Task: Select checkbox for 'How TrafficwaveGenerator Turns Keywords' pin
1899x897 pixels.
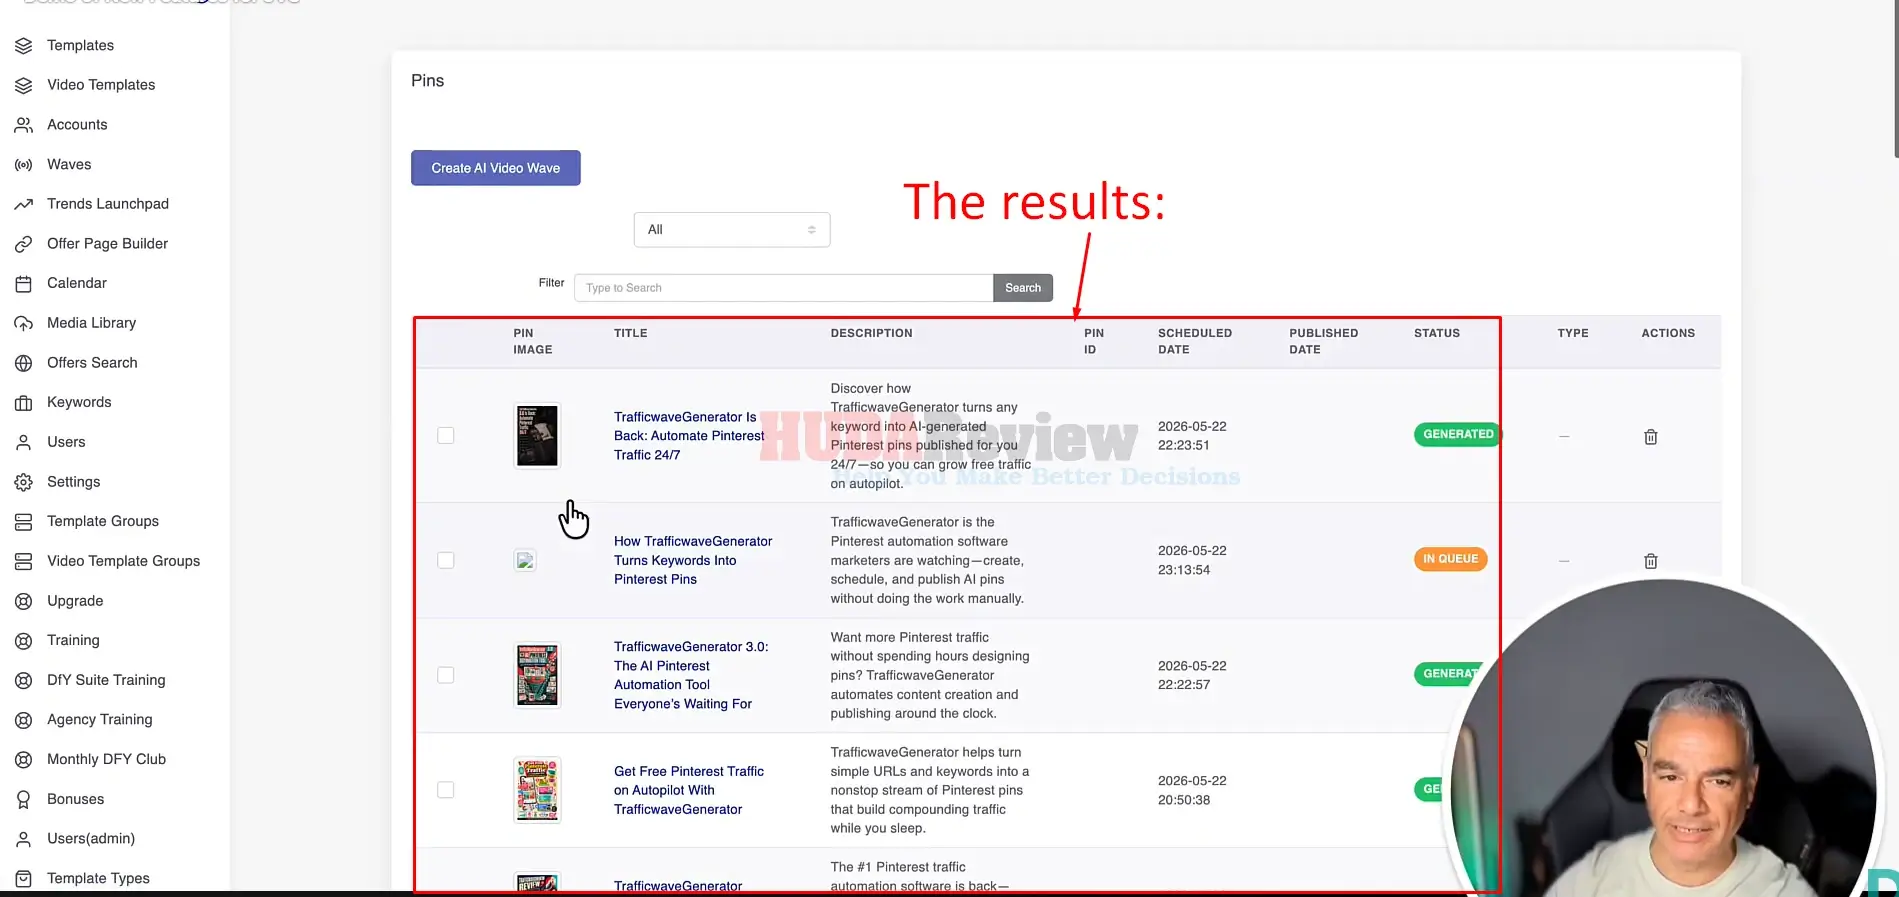Action: tap(446, 560)
